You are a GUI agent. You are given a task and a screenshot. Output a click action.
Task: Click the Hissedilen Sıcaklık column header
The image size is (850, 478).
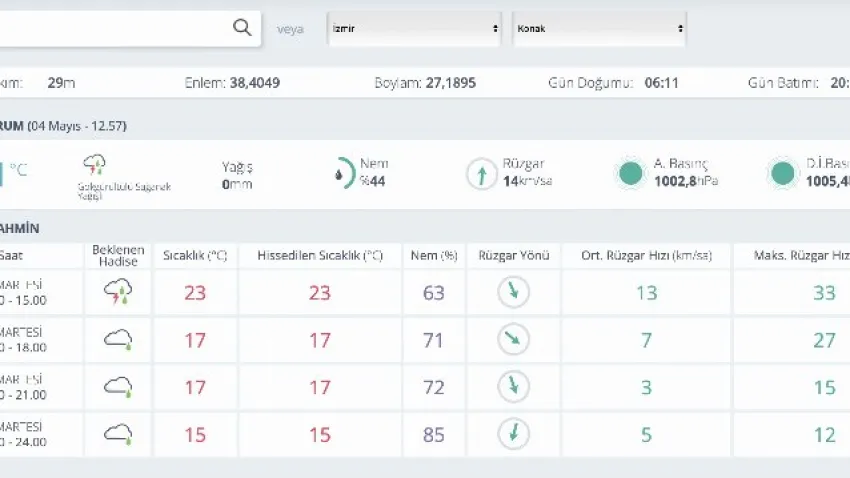coord(320,256)
